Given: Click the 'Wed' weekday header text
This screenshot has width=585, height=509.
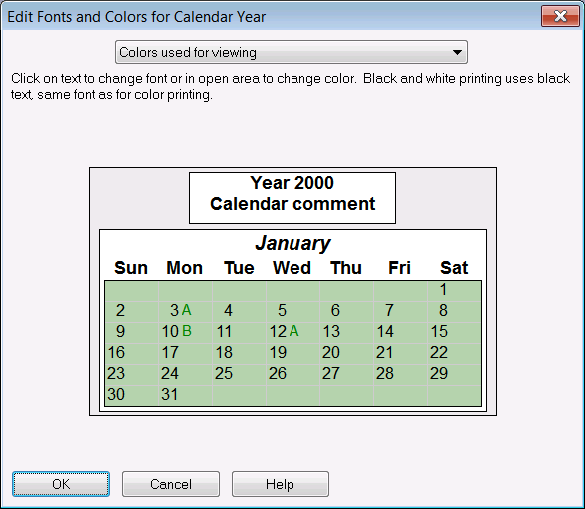Looking at the screenshot, I should [292, 268].
